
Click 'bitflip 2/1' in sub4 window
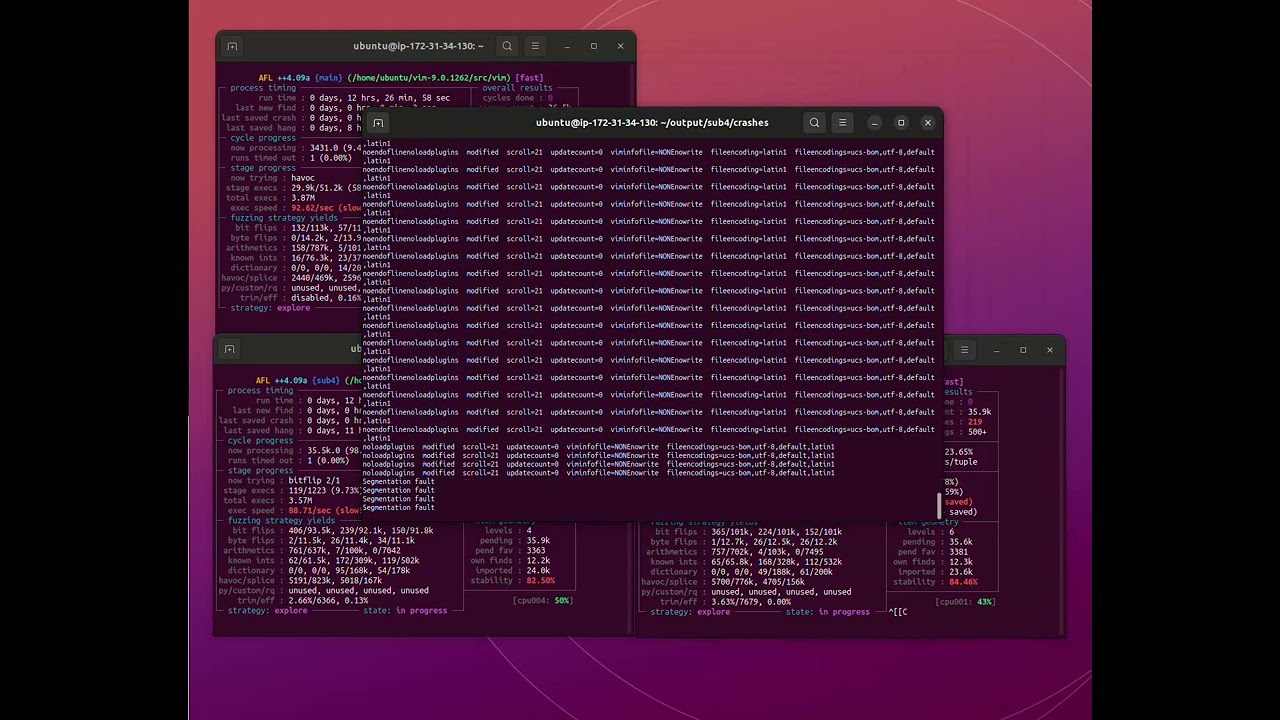[314, 481]
